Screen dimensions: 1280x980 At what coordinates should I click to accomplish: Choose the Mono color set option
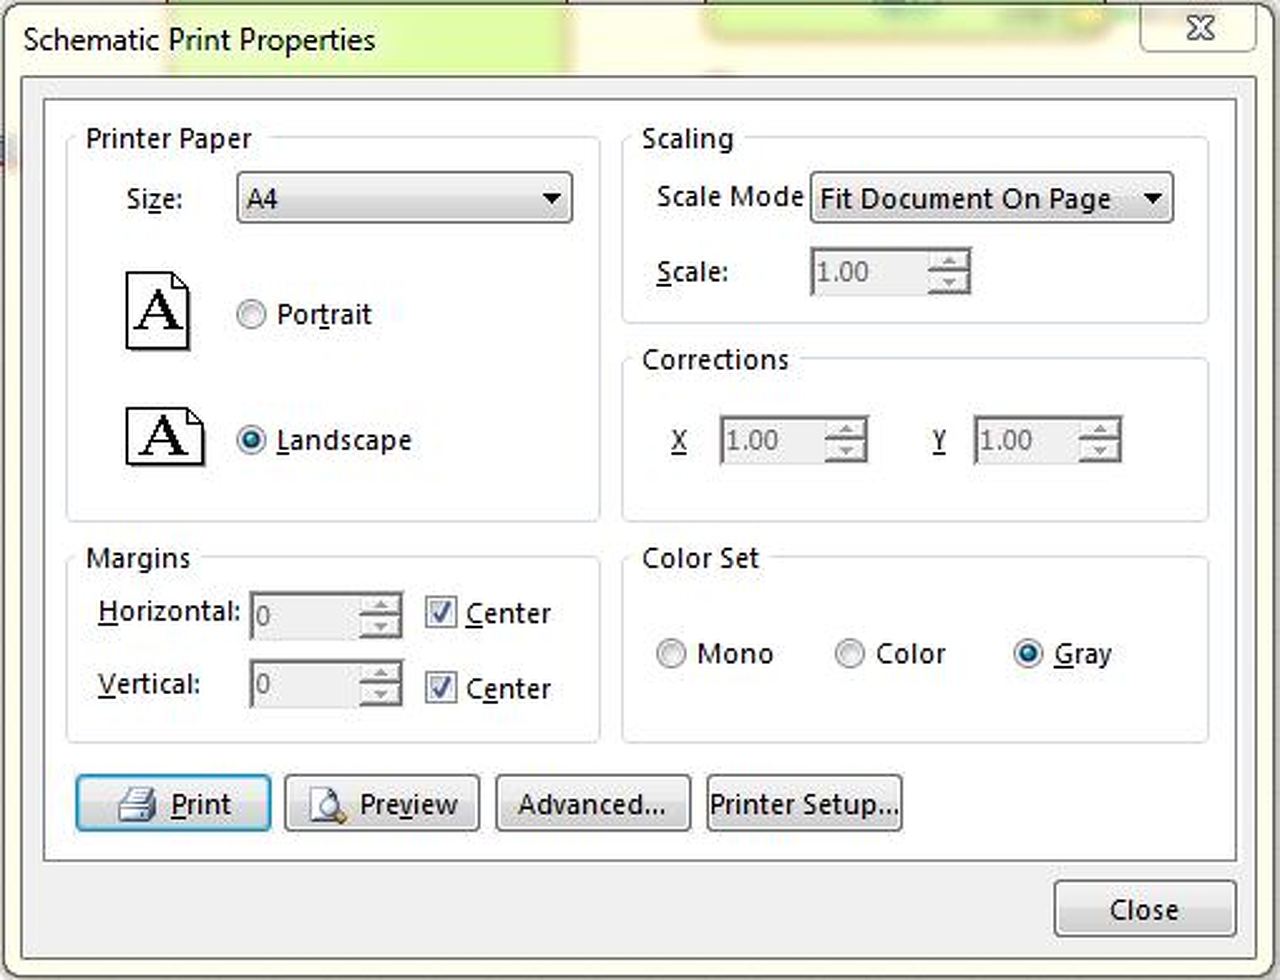pos(671,654)
